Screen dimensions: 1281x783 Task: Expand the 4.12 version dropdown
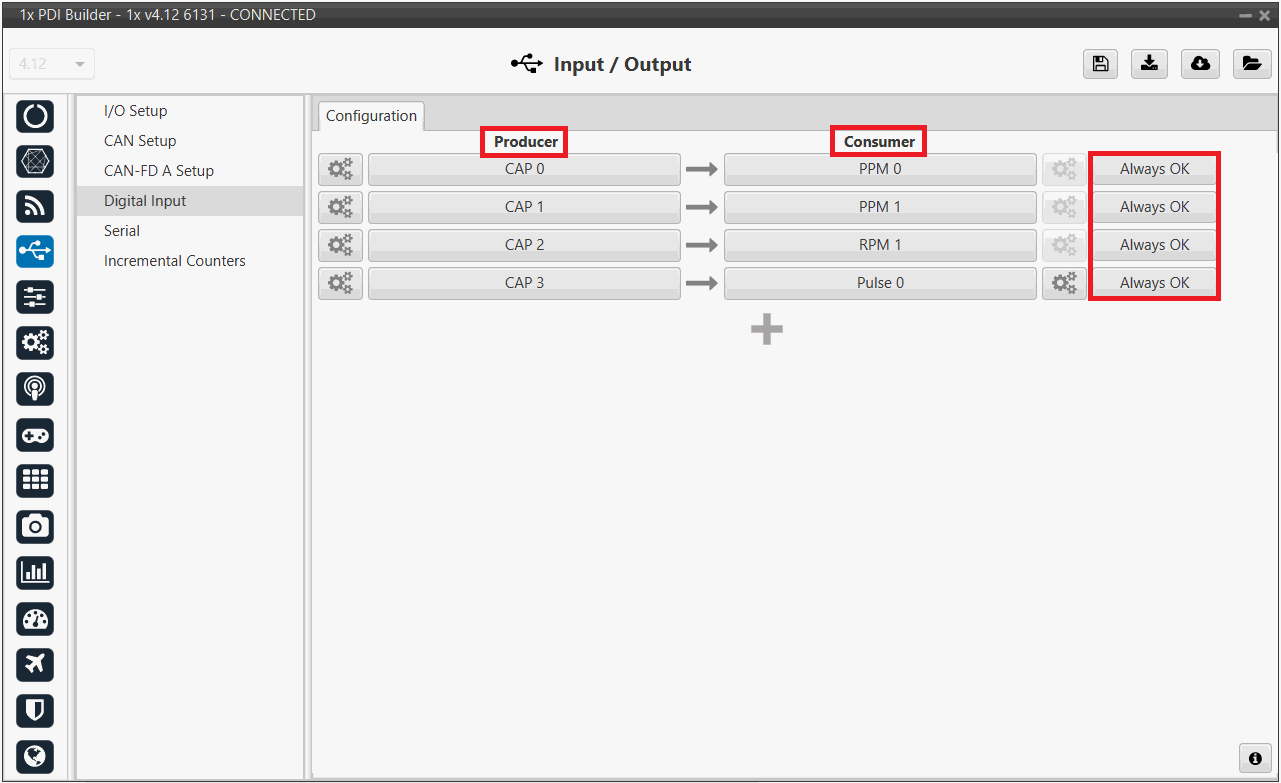click(52, 64)
